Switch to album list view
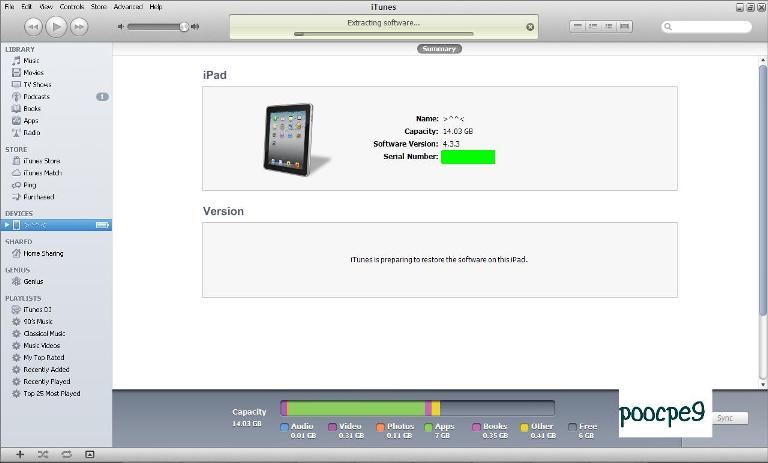The height and width of the screenshot is (463, 768). [x=593, y=26]
